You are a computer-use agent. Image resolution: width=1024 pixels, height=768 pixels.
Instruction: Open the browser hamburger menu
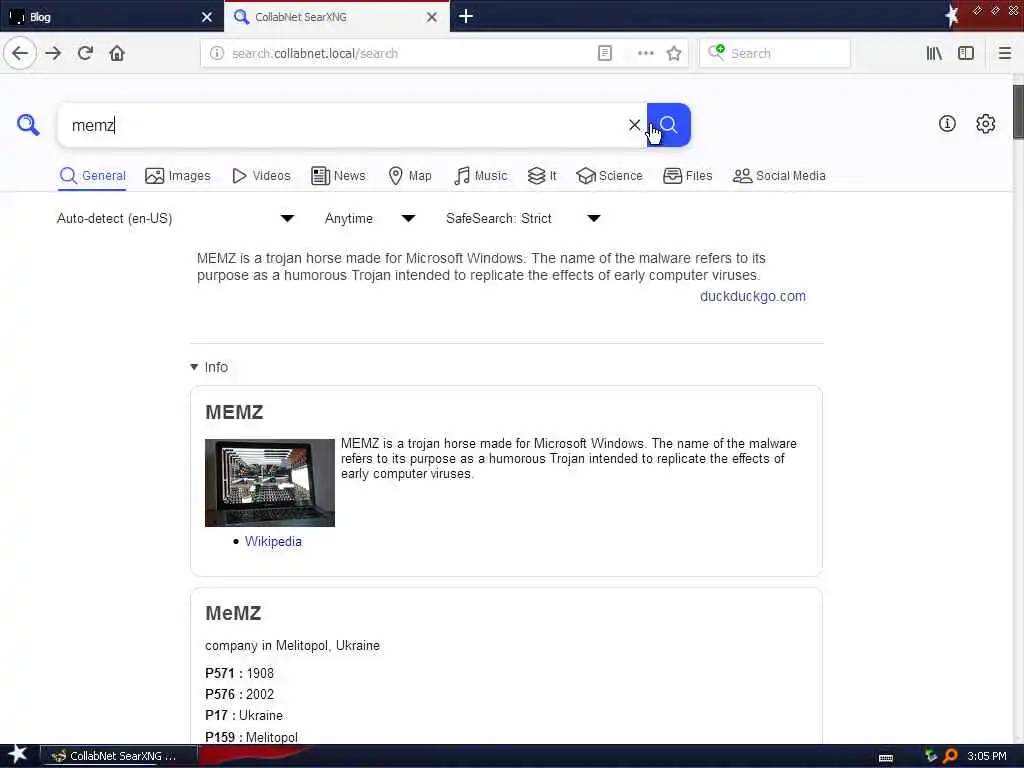point(1004,53)
